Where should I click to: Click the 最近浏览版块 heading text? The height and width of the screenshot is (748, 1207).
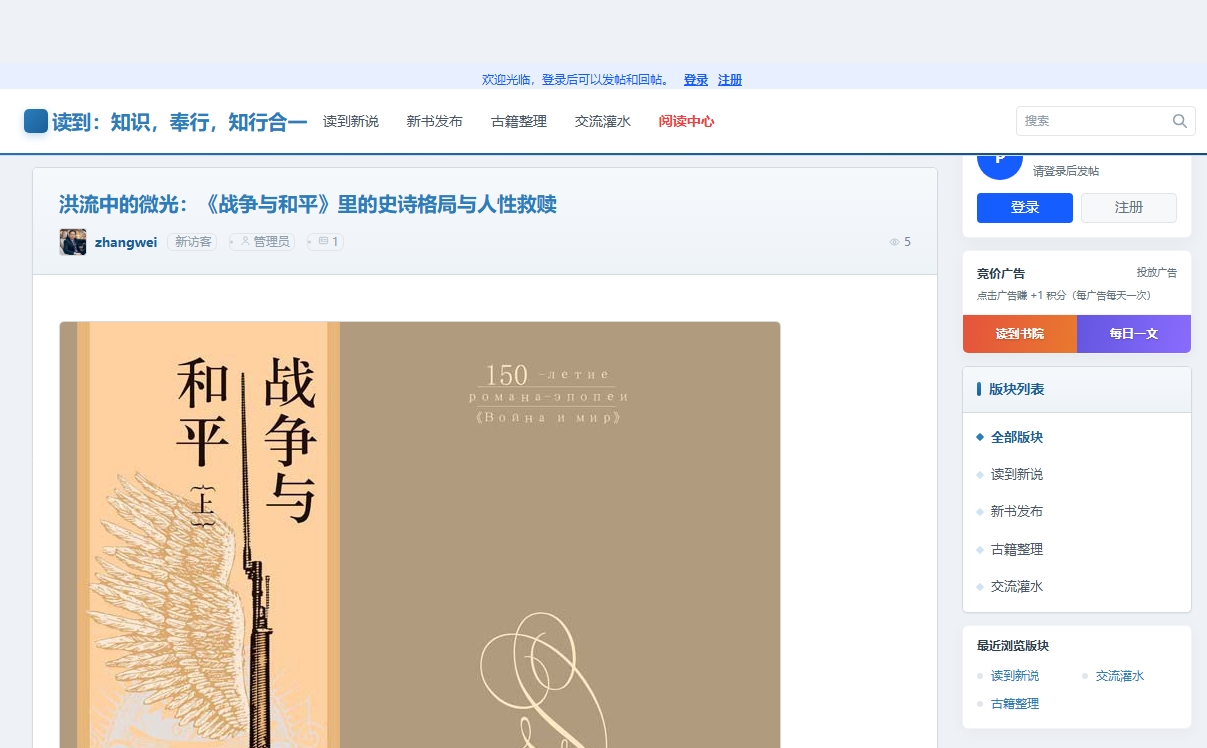point(1013,646)
